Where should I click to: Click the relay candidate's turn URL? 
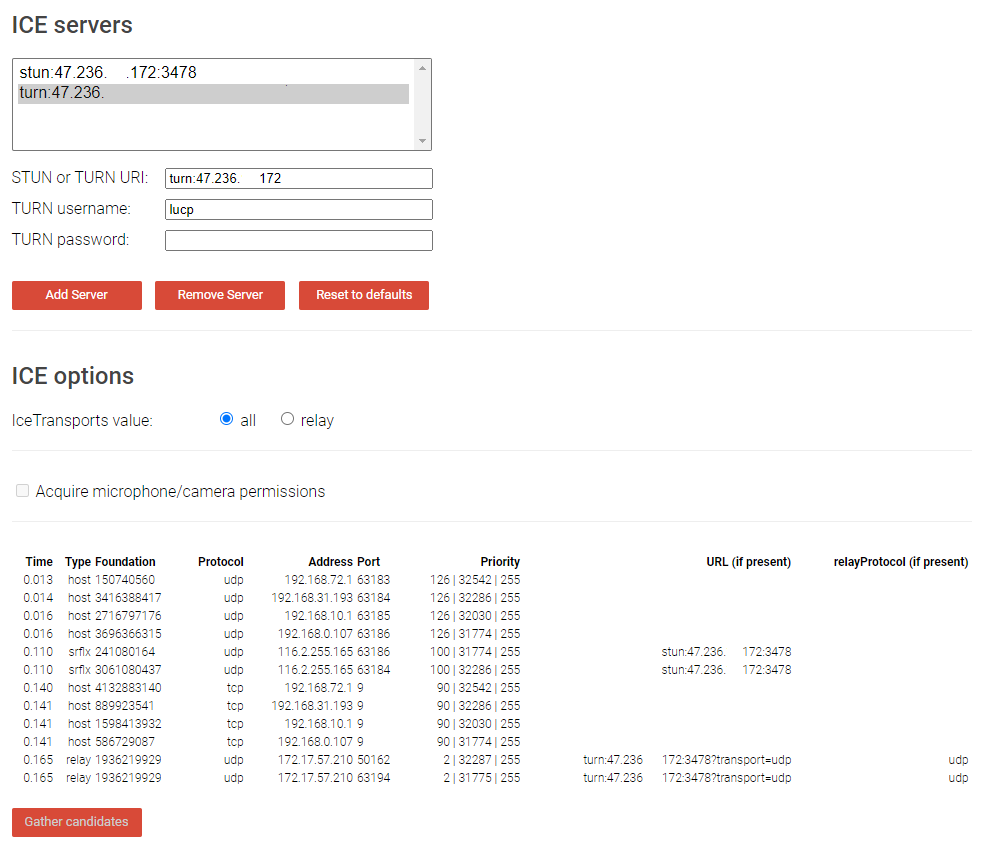pyautogui.click(x=688, y=760)
